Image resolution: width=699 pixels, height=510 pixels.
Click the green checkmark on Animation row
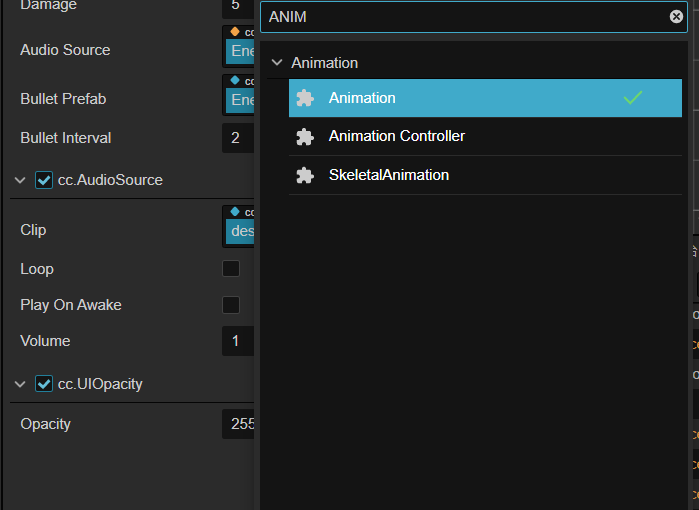point(632,98)
